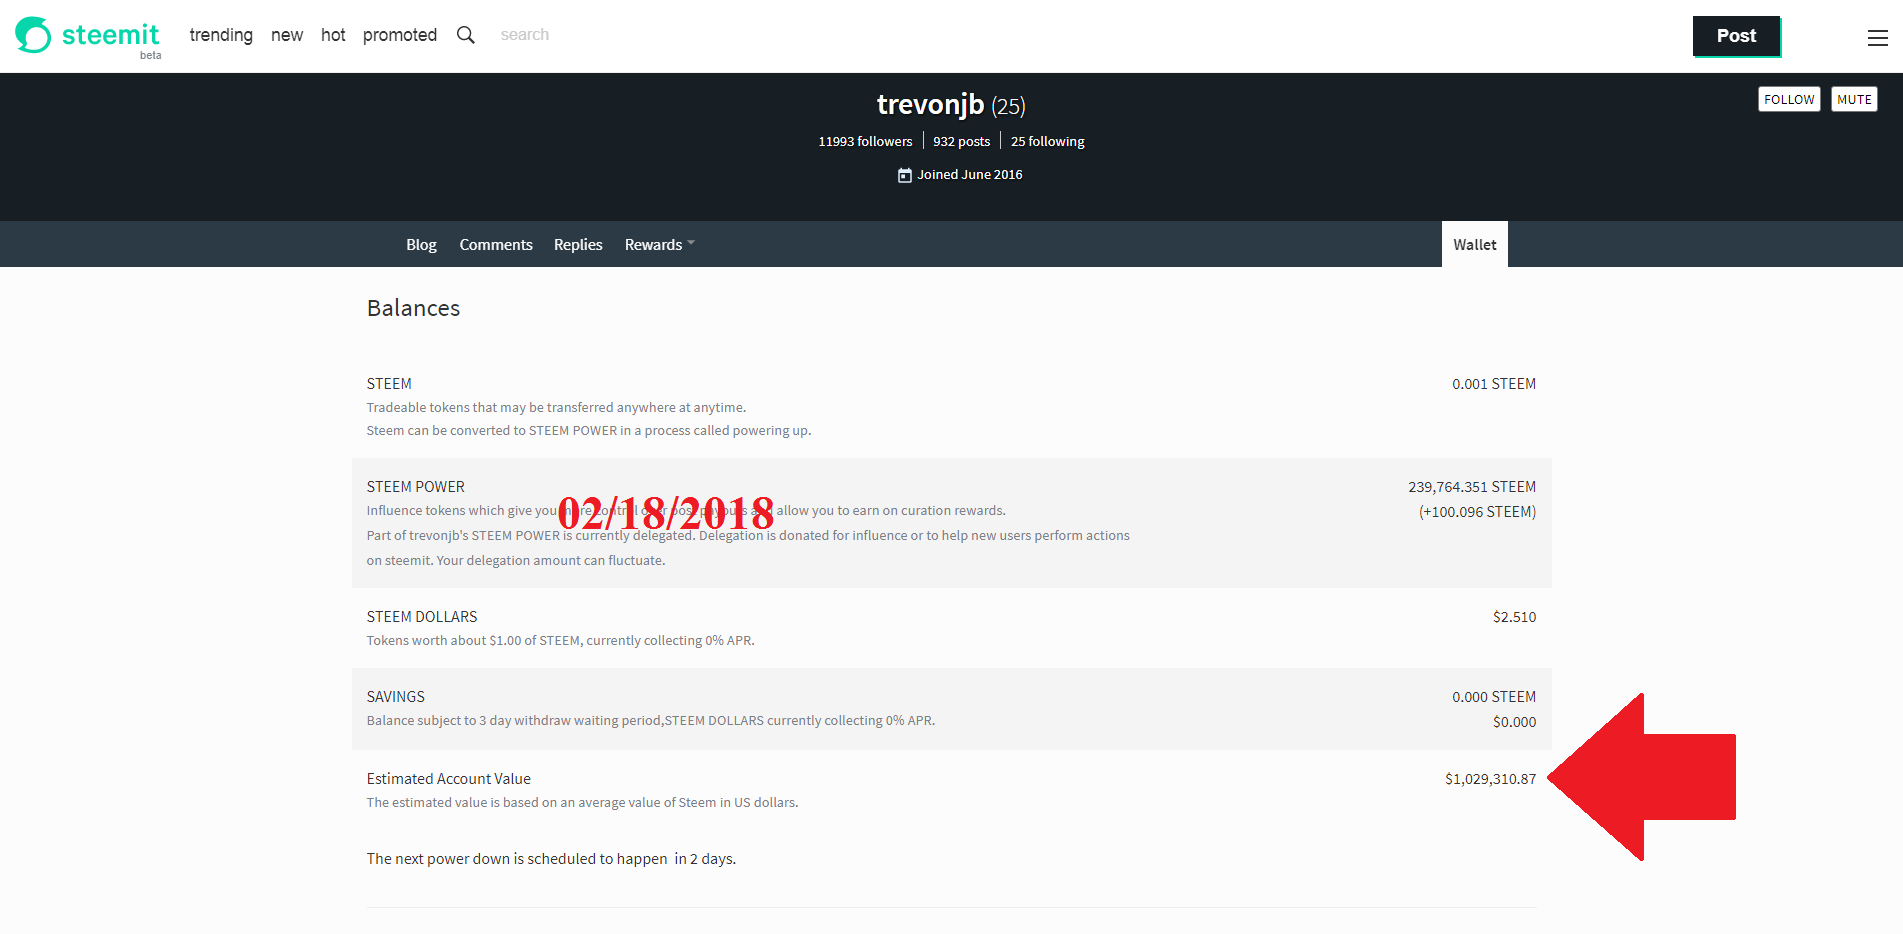Click the Steemit logo icon
1903x934 pixels.
33,35
